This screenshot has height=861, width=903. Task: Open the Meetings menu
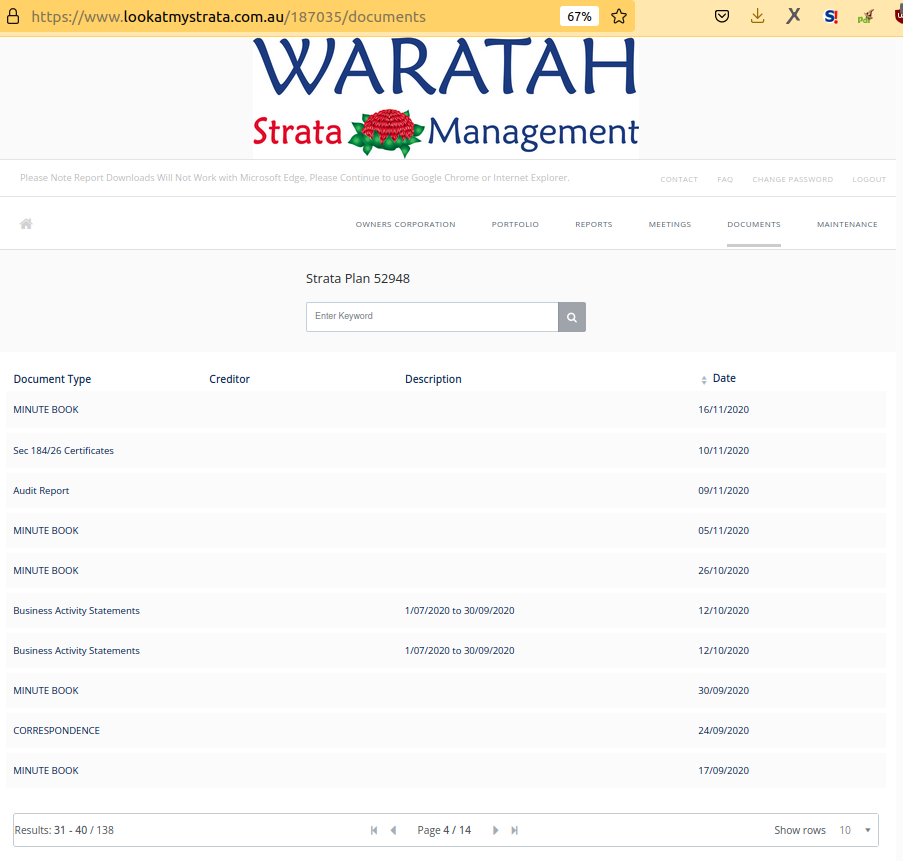point(670,224)
